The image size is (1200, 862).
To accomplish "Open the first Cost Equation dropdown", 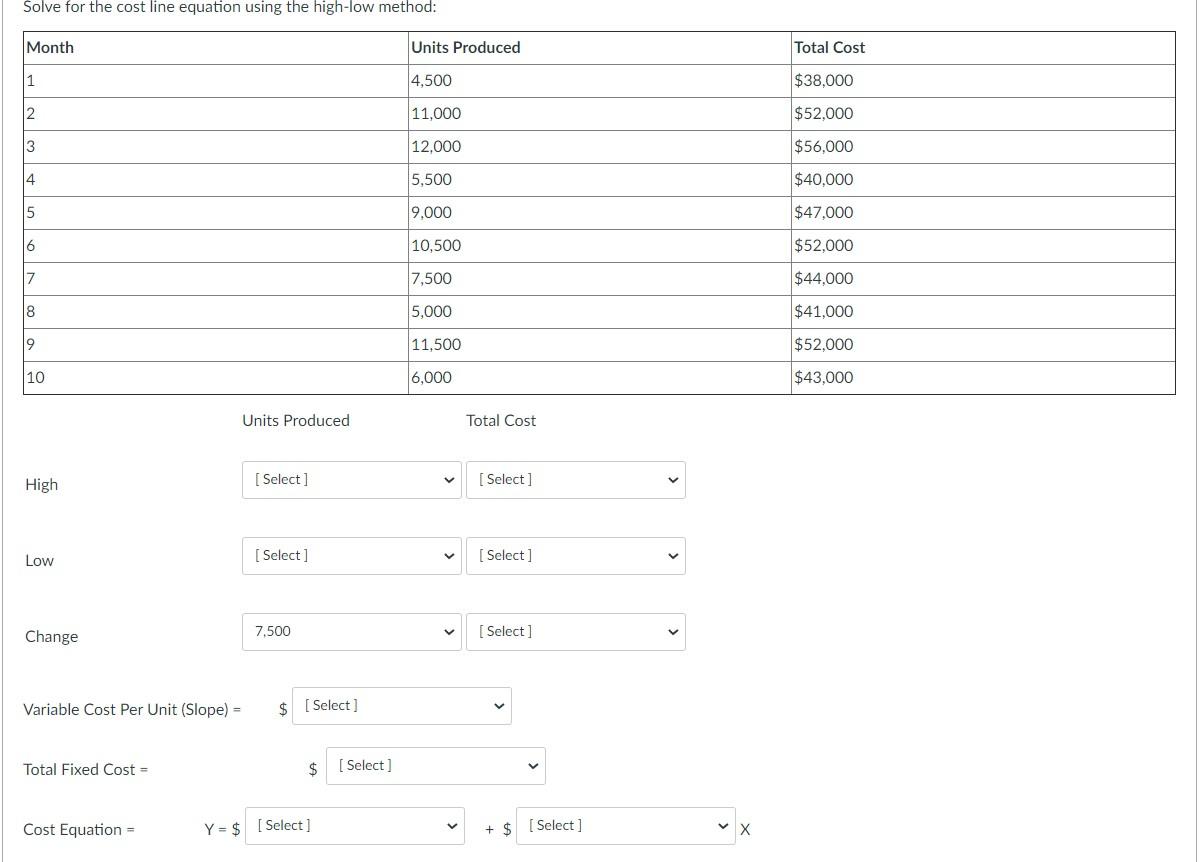I will [x=354, y=825].
